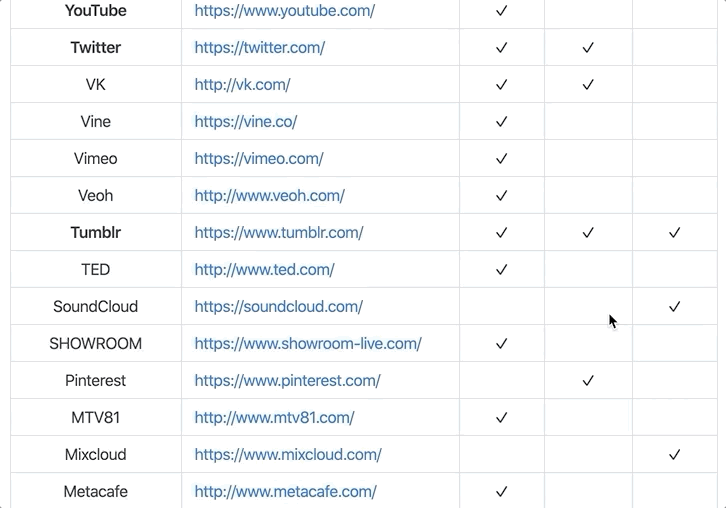Follow the mtv81.com link
This screenshot has width=726, height=508.
pyautogui.click(x=274, y=418)
